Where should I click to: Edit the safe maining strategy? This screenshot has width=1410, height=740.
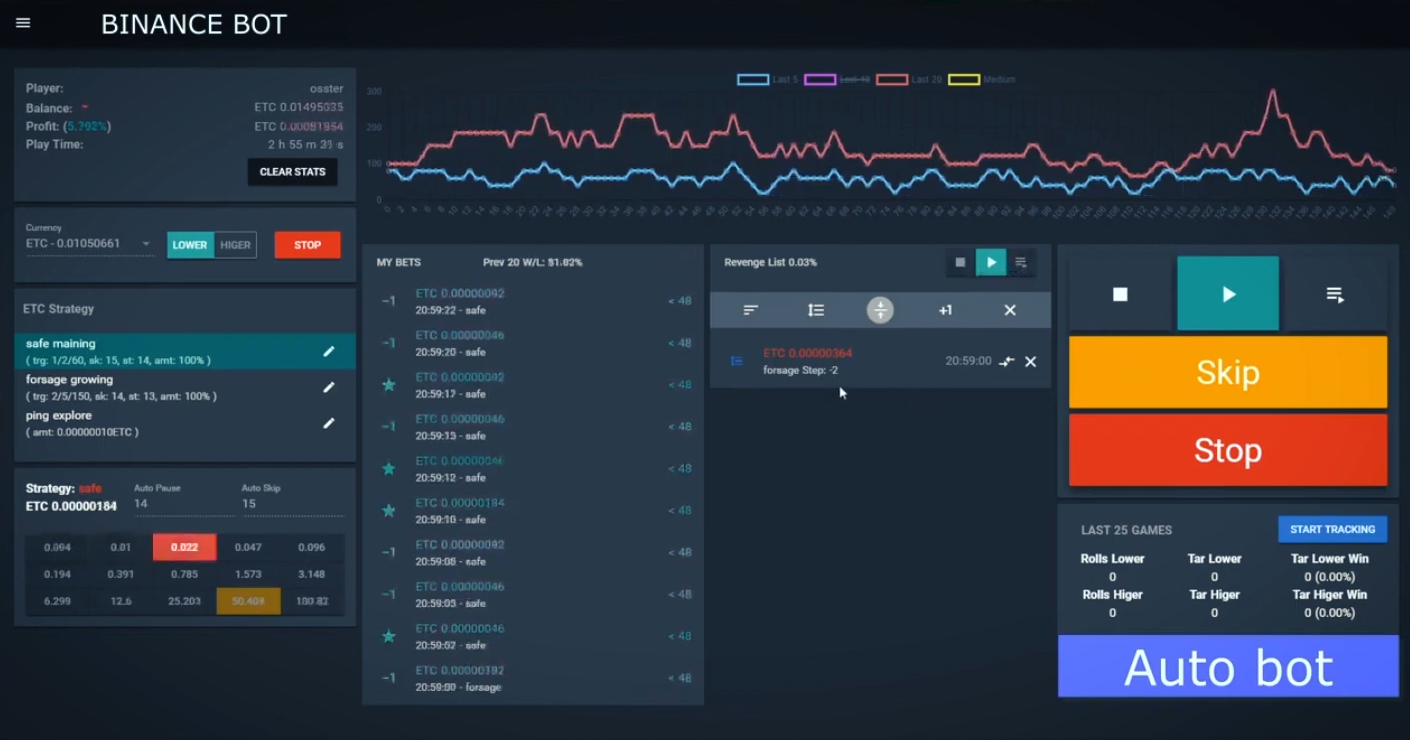coord(328,351)
